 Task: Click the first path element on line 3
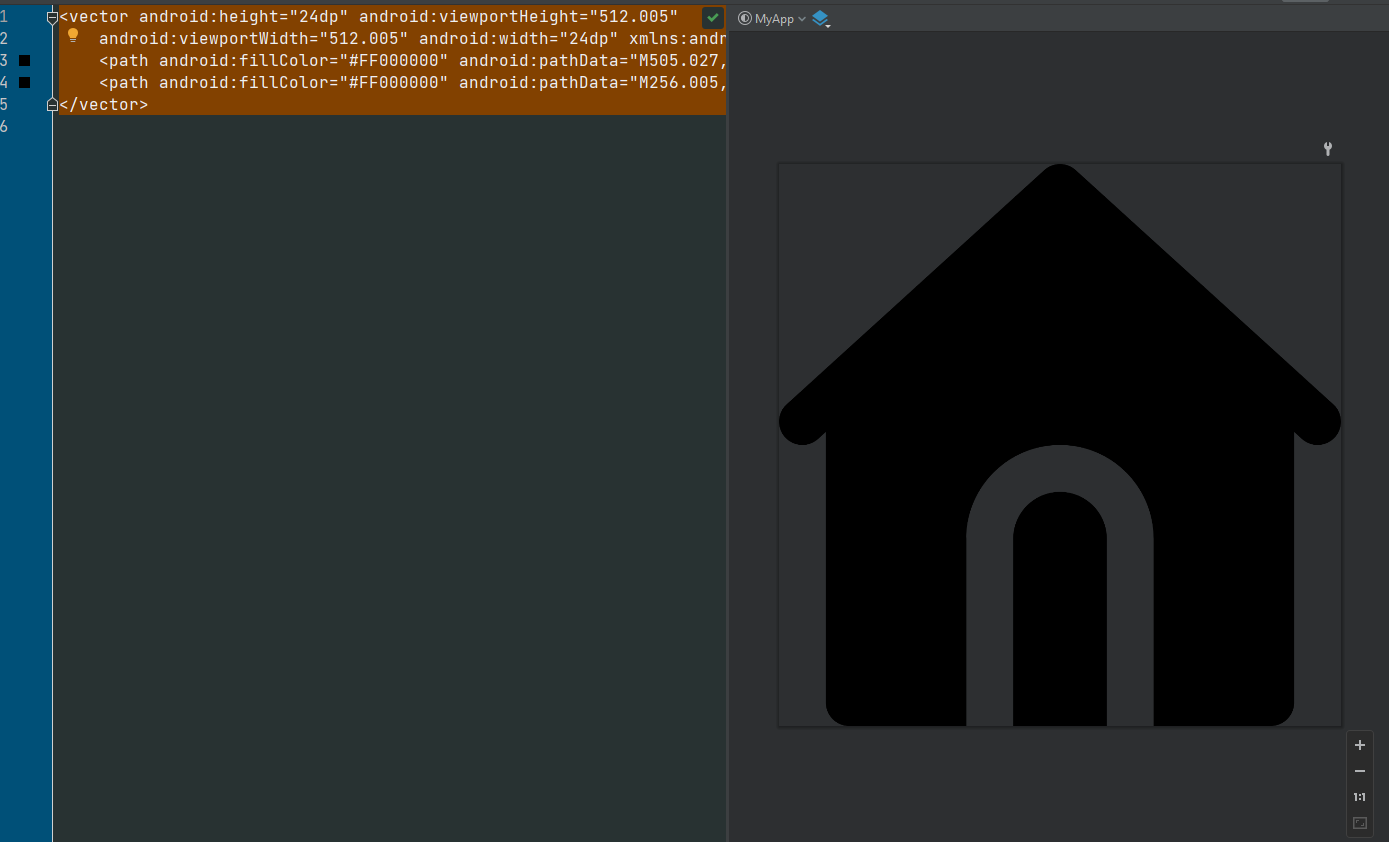pyautogui.click(x=124, y=60)
